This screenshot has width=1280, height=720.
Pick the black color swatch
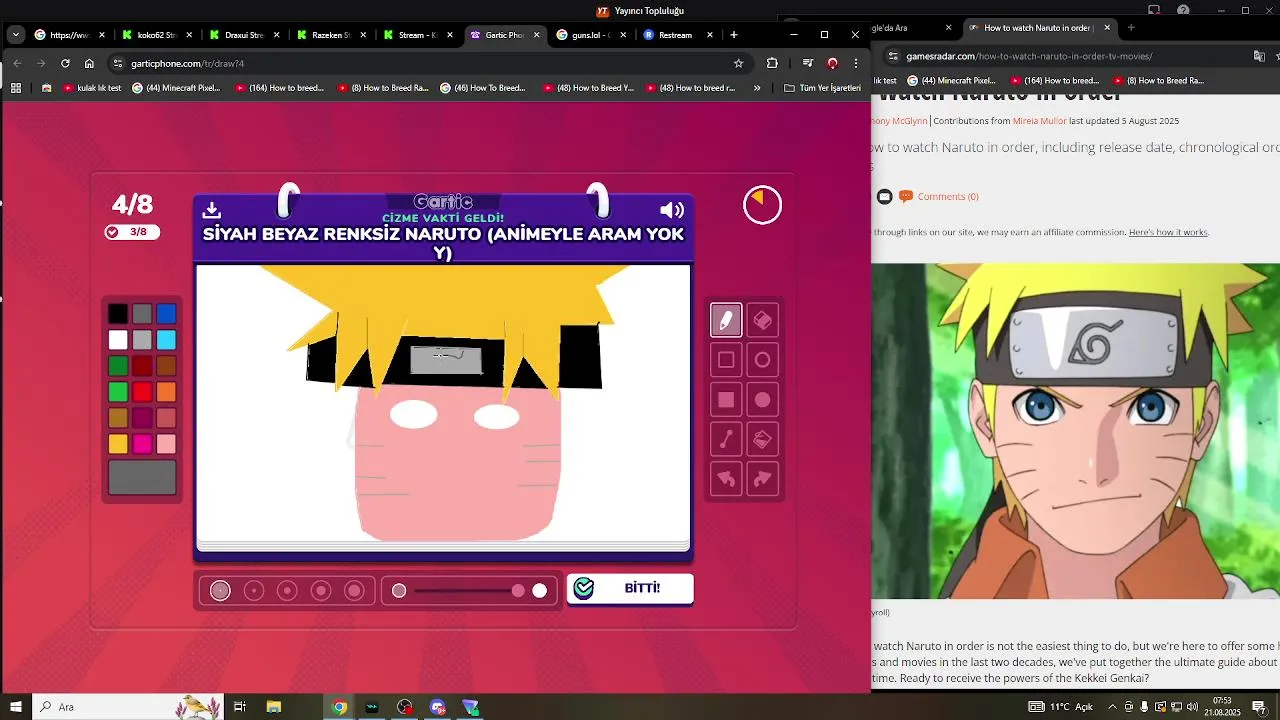[x=118, y=314]
